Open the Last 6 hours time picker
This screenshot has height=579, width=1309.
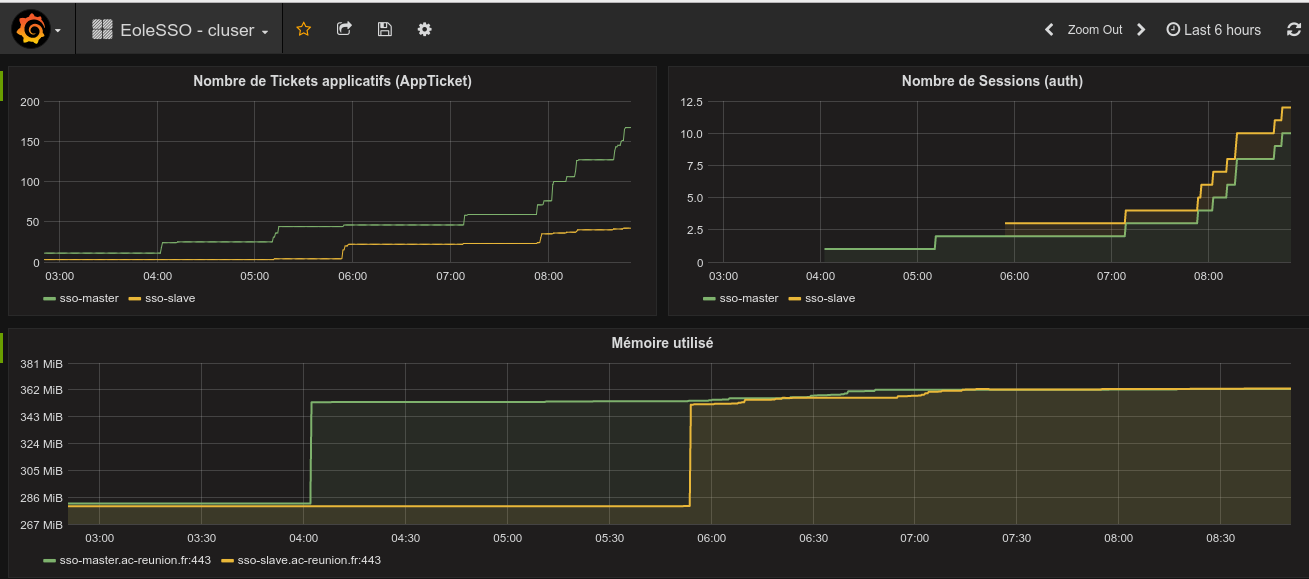1213,30
